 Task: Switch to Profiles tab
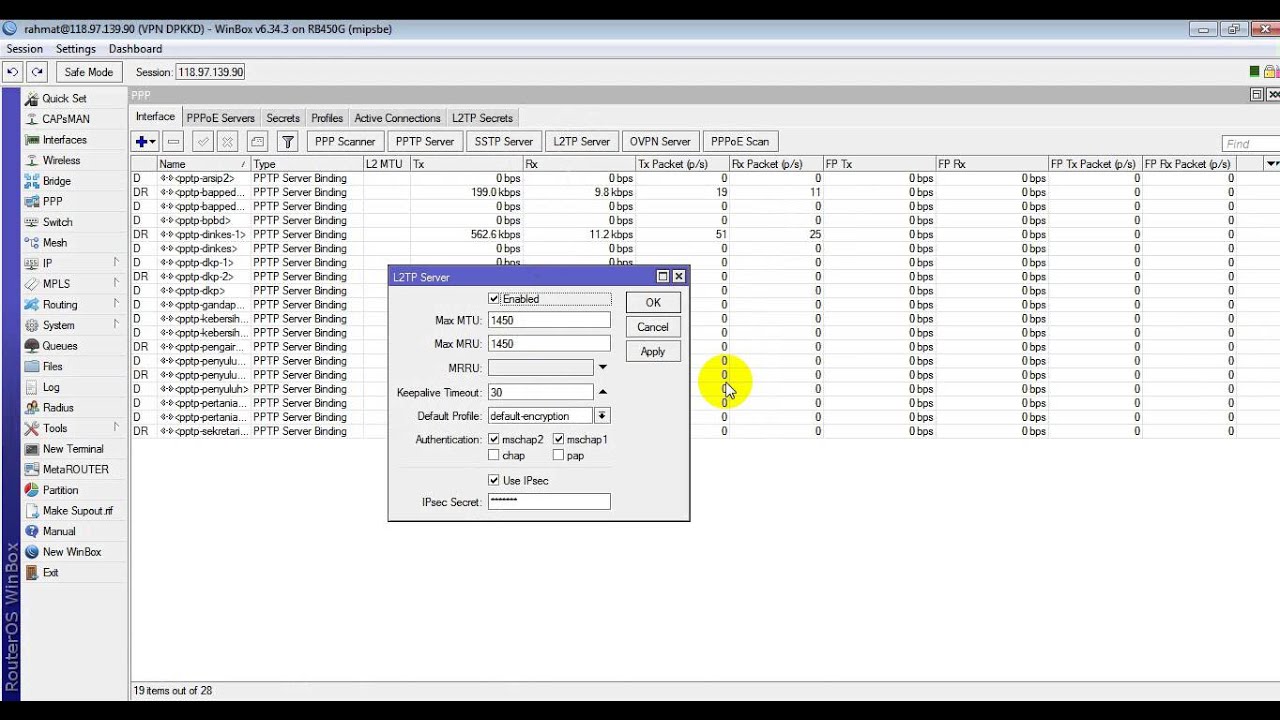[327, 118]
